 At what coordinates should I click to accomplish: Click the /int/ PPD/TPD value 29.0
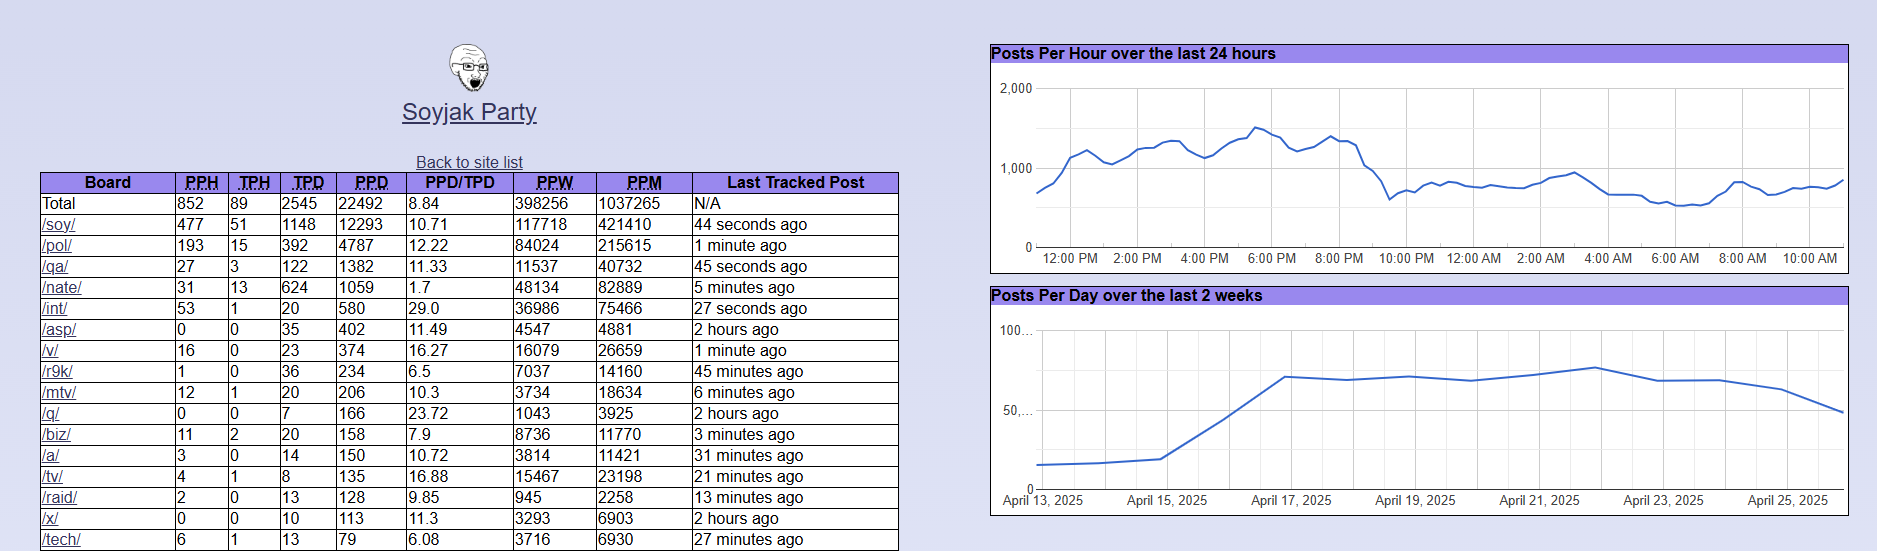pos(424,309)
